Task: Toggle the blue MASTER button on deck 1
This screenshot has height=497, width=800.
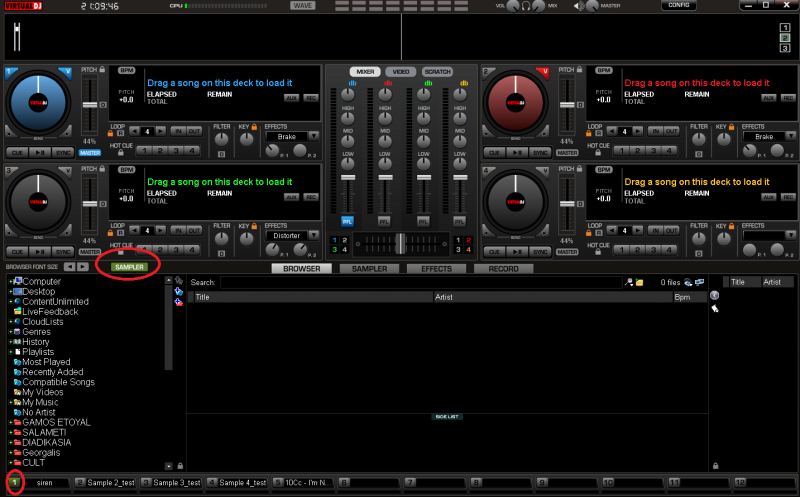Action: [x=90, y=153]
